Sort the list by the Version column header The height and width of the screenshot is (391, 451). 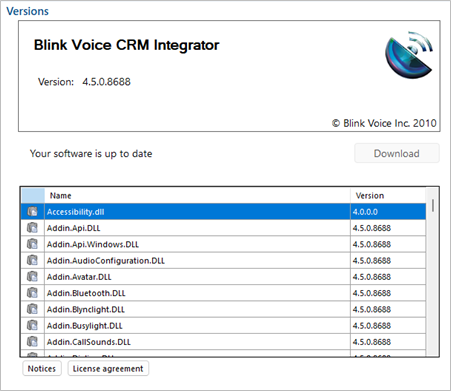[388, 196]
